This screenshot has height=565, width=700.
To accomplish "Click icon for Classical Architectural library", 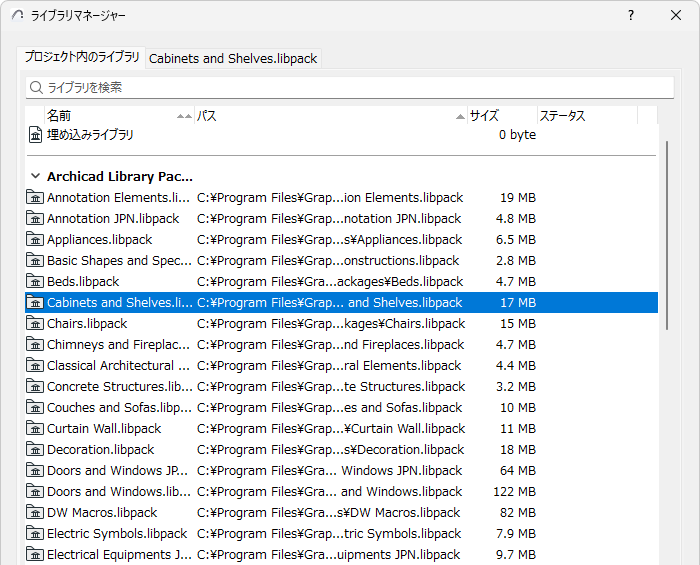I will pos(35,365).
